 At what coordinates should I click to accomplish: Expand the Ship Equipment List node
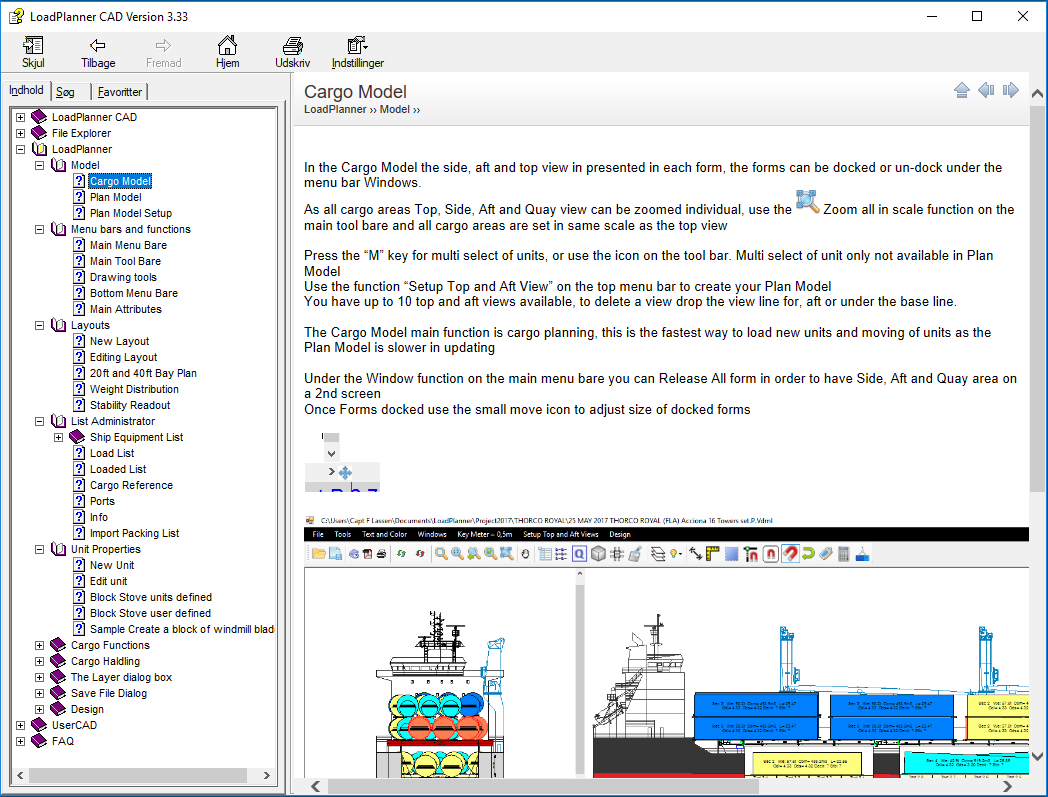(x=59, y=437)
